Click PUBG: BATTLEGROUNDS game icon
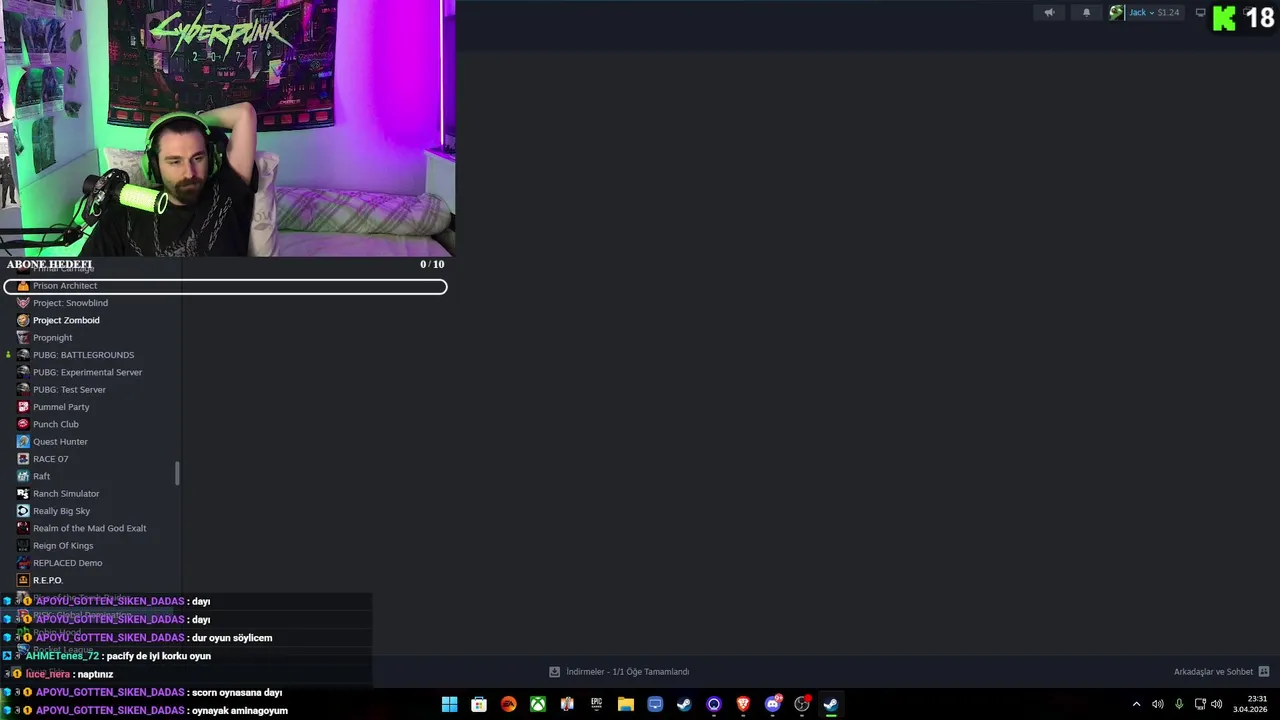1280x720 pixels. [23, 355]
